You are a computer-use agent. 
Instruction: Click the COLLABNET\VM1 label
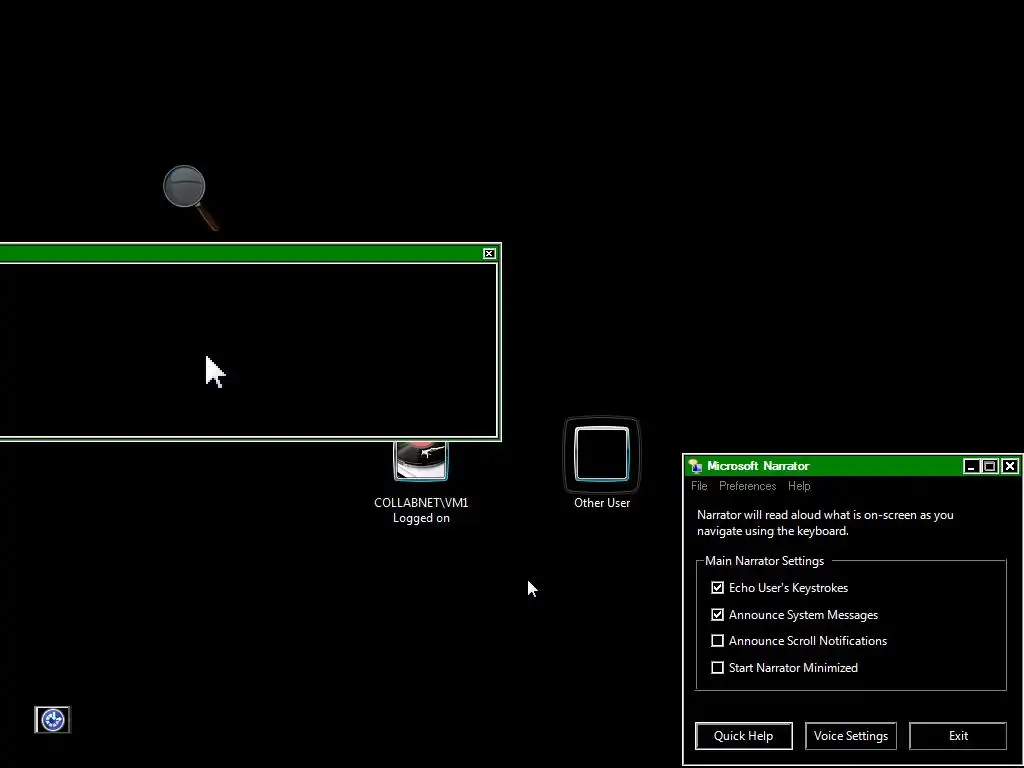(x=421, y=503)
